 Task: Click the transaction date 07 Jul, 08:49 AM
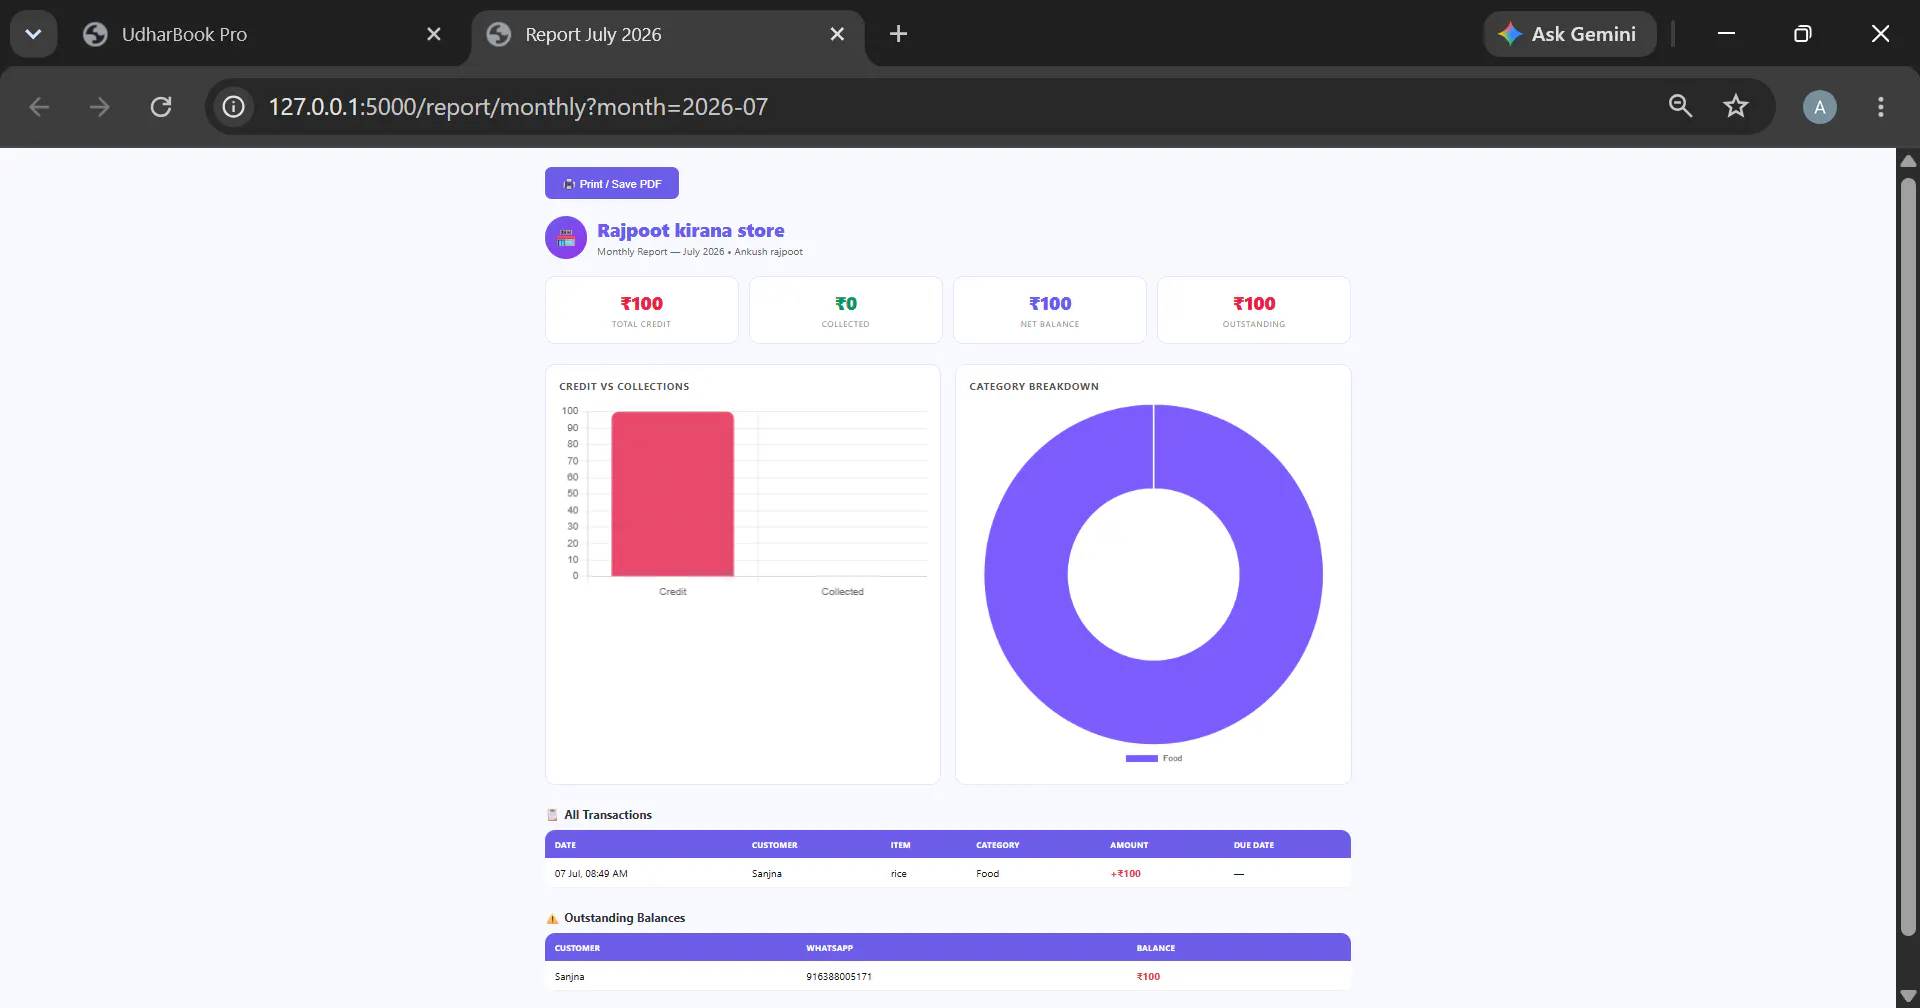tap(591, 874)
